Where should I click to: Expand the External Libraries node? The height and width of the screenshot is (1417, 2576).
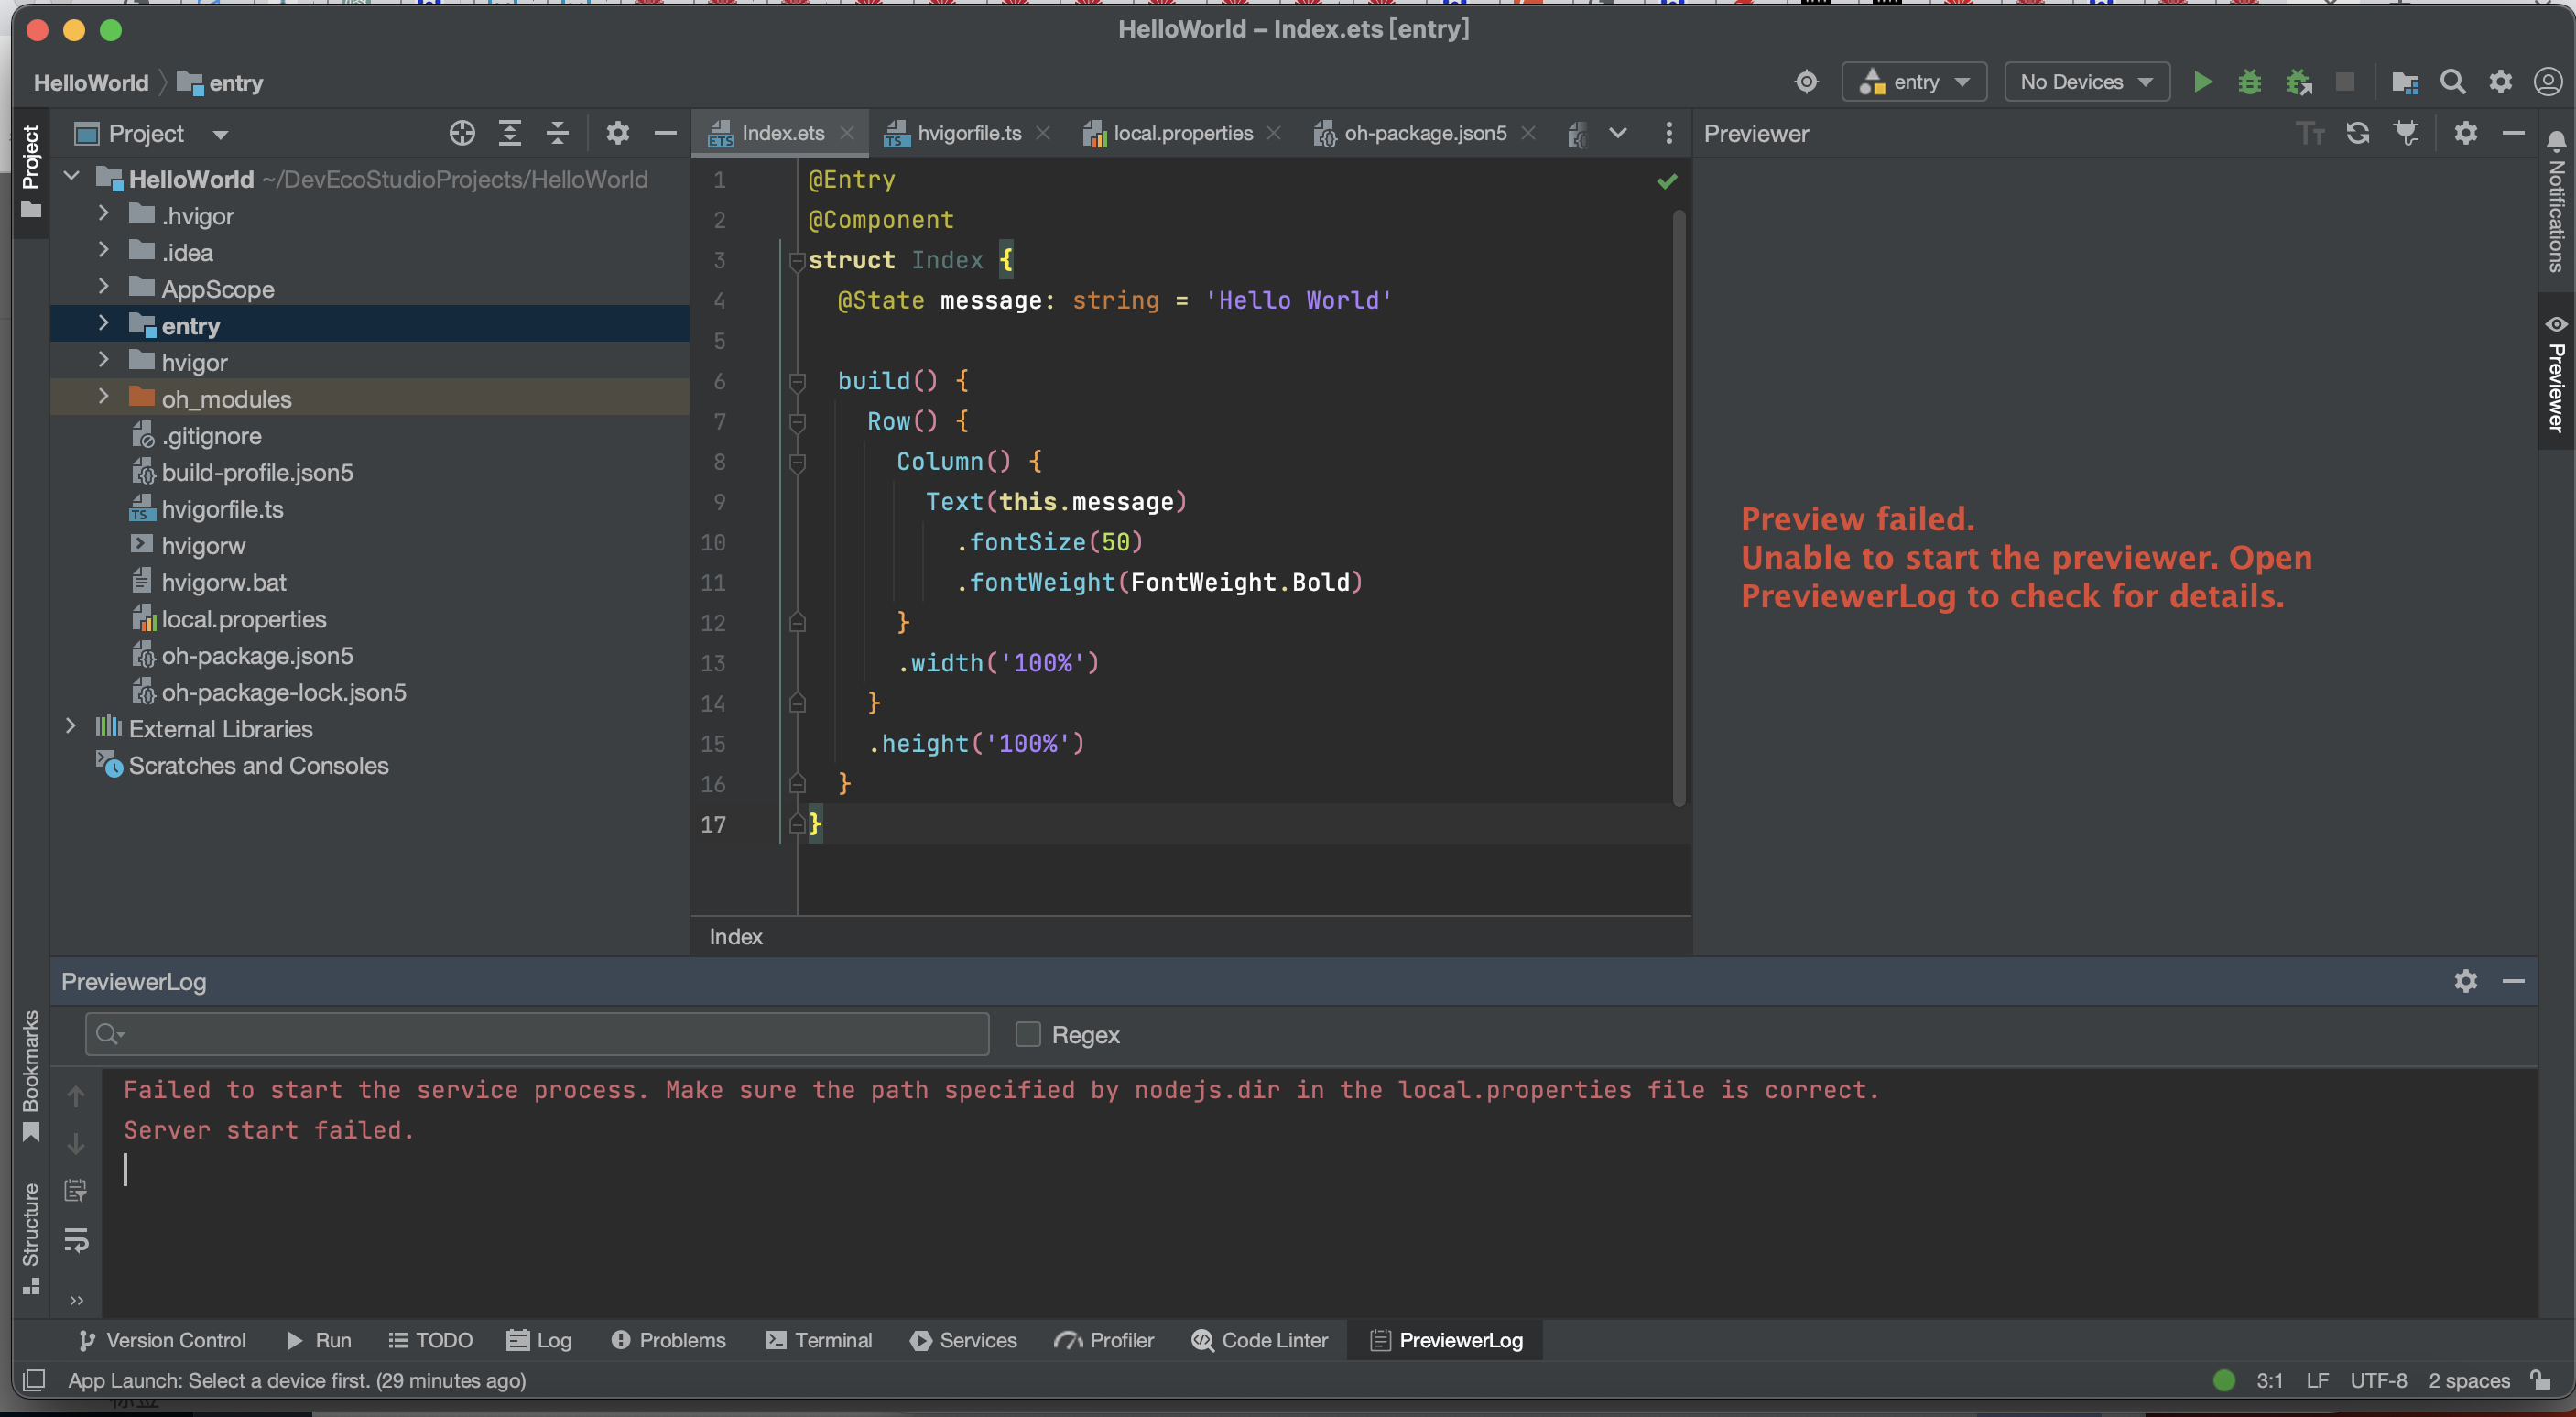[71, 728]
